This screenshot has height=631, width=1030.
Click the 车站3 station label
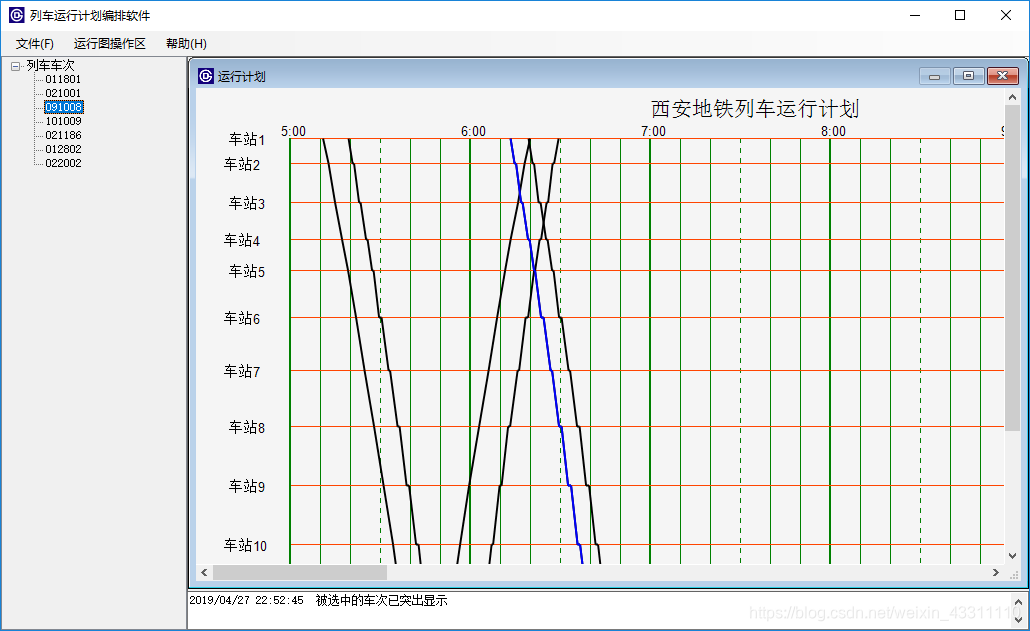pos(246,203)
